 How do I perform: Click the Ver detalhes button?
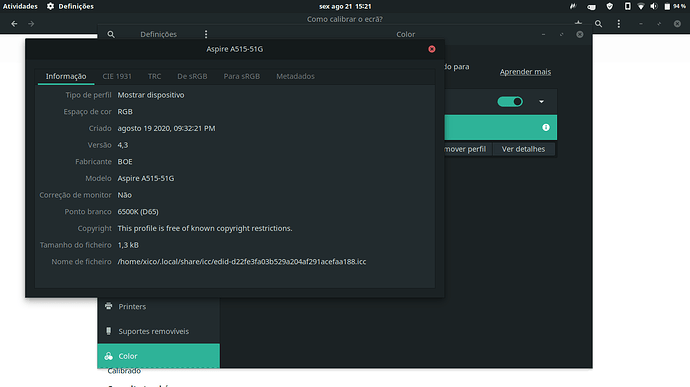point(523,149)
